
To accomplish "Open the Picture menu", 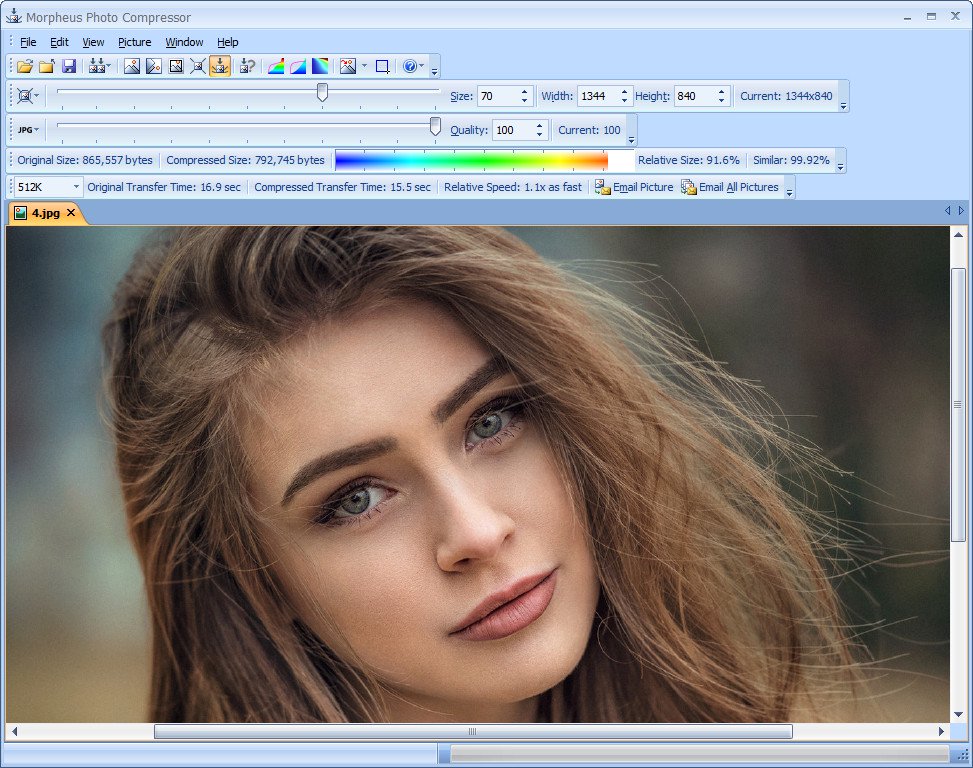I will (x=135, y=42).
